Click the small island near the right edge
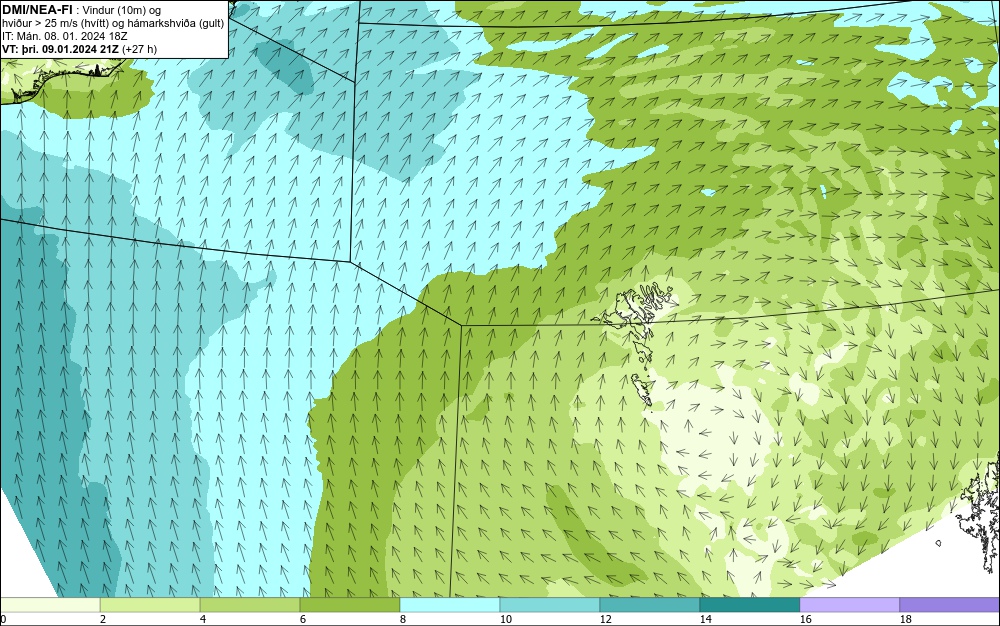 tap(939, 543)
